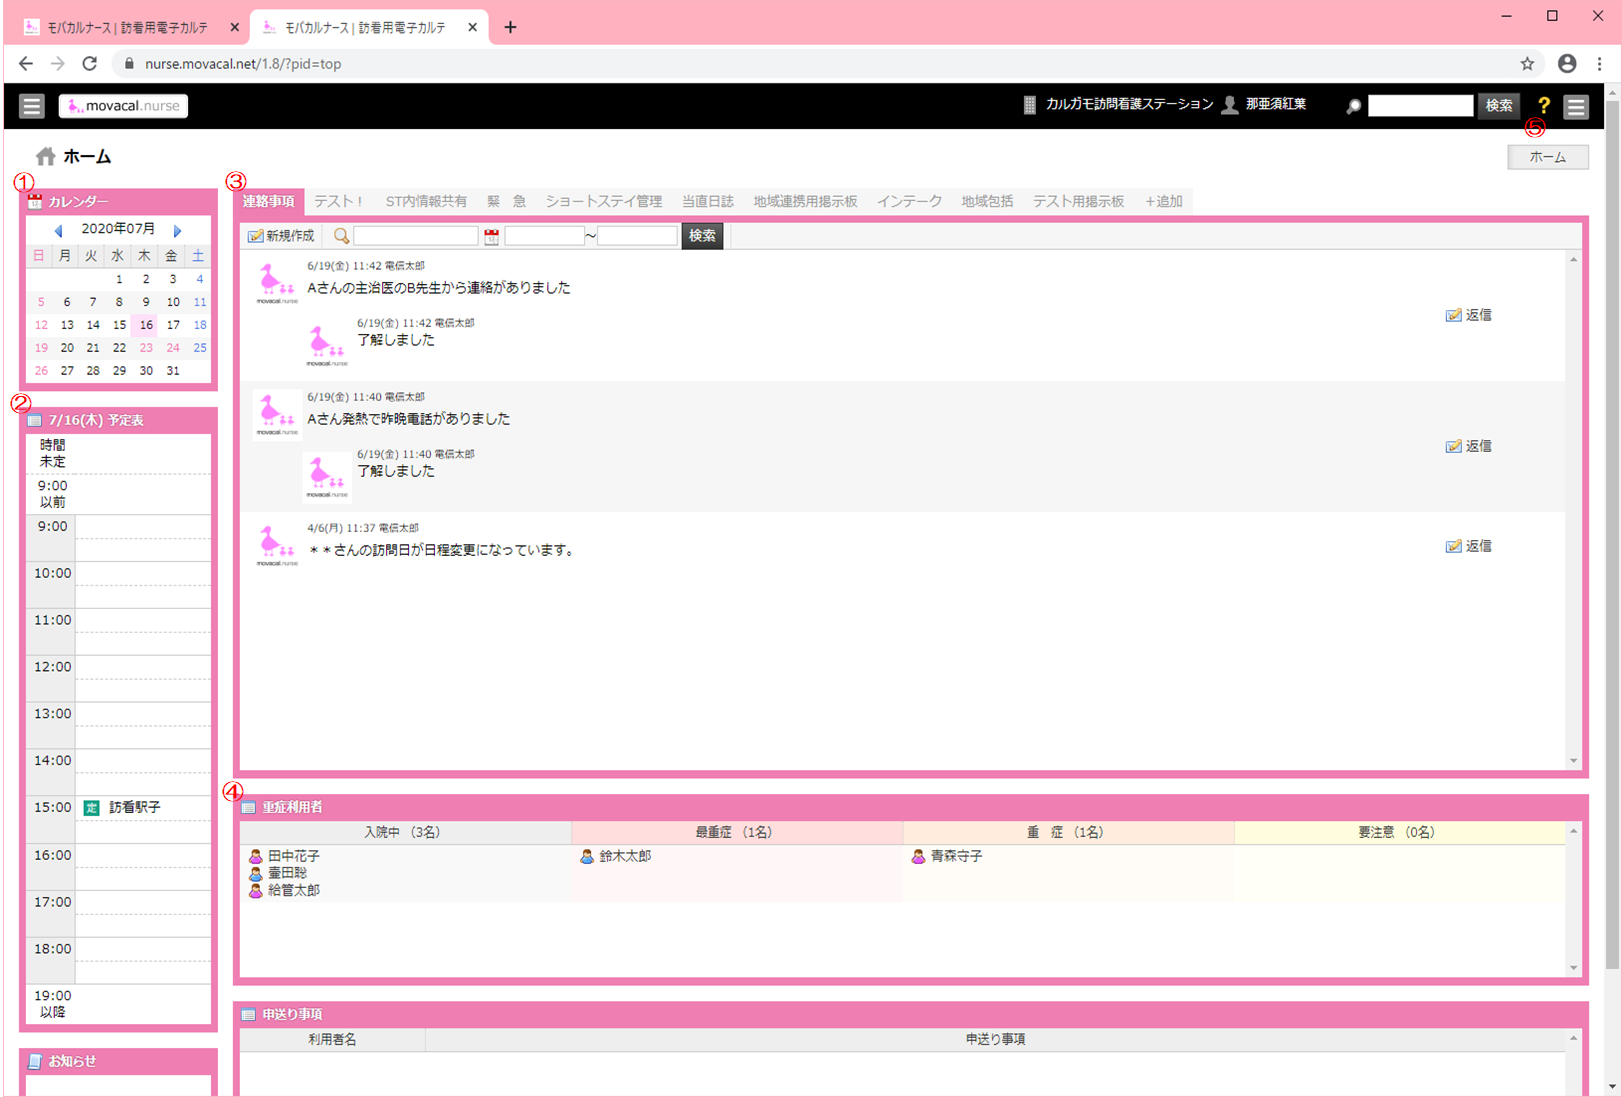Open the テスト用掲示板 tab
This screenshot has height=1097, width=1622.
[1078, 201]
